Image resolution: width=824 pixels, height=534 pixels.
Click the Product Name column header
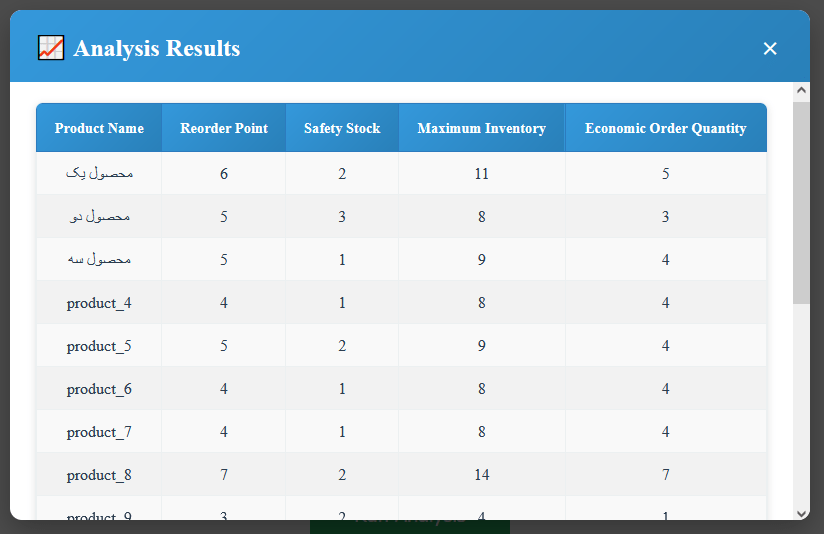coord(99,128)
